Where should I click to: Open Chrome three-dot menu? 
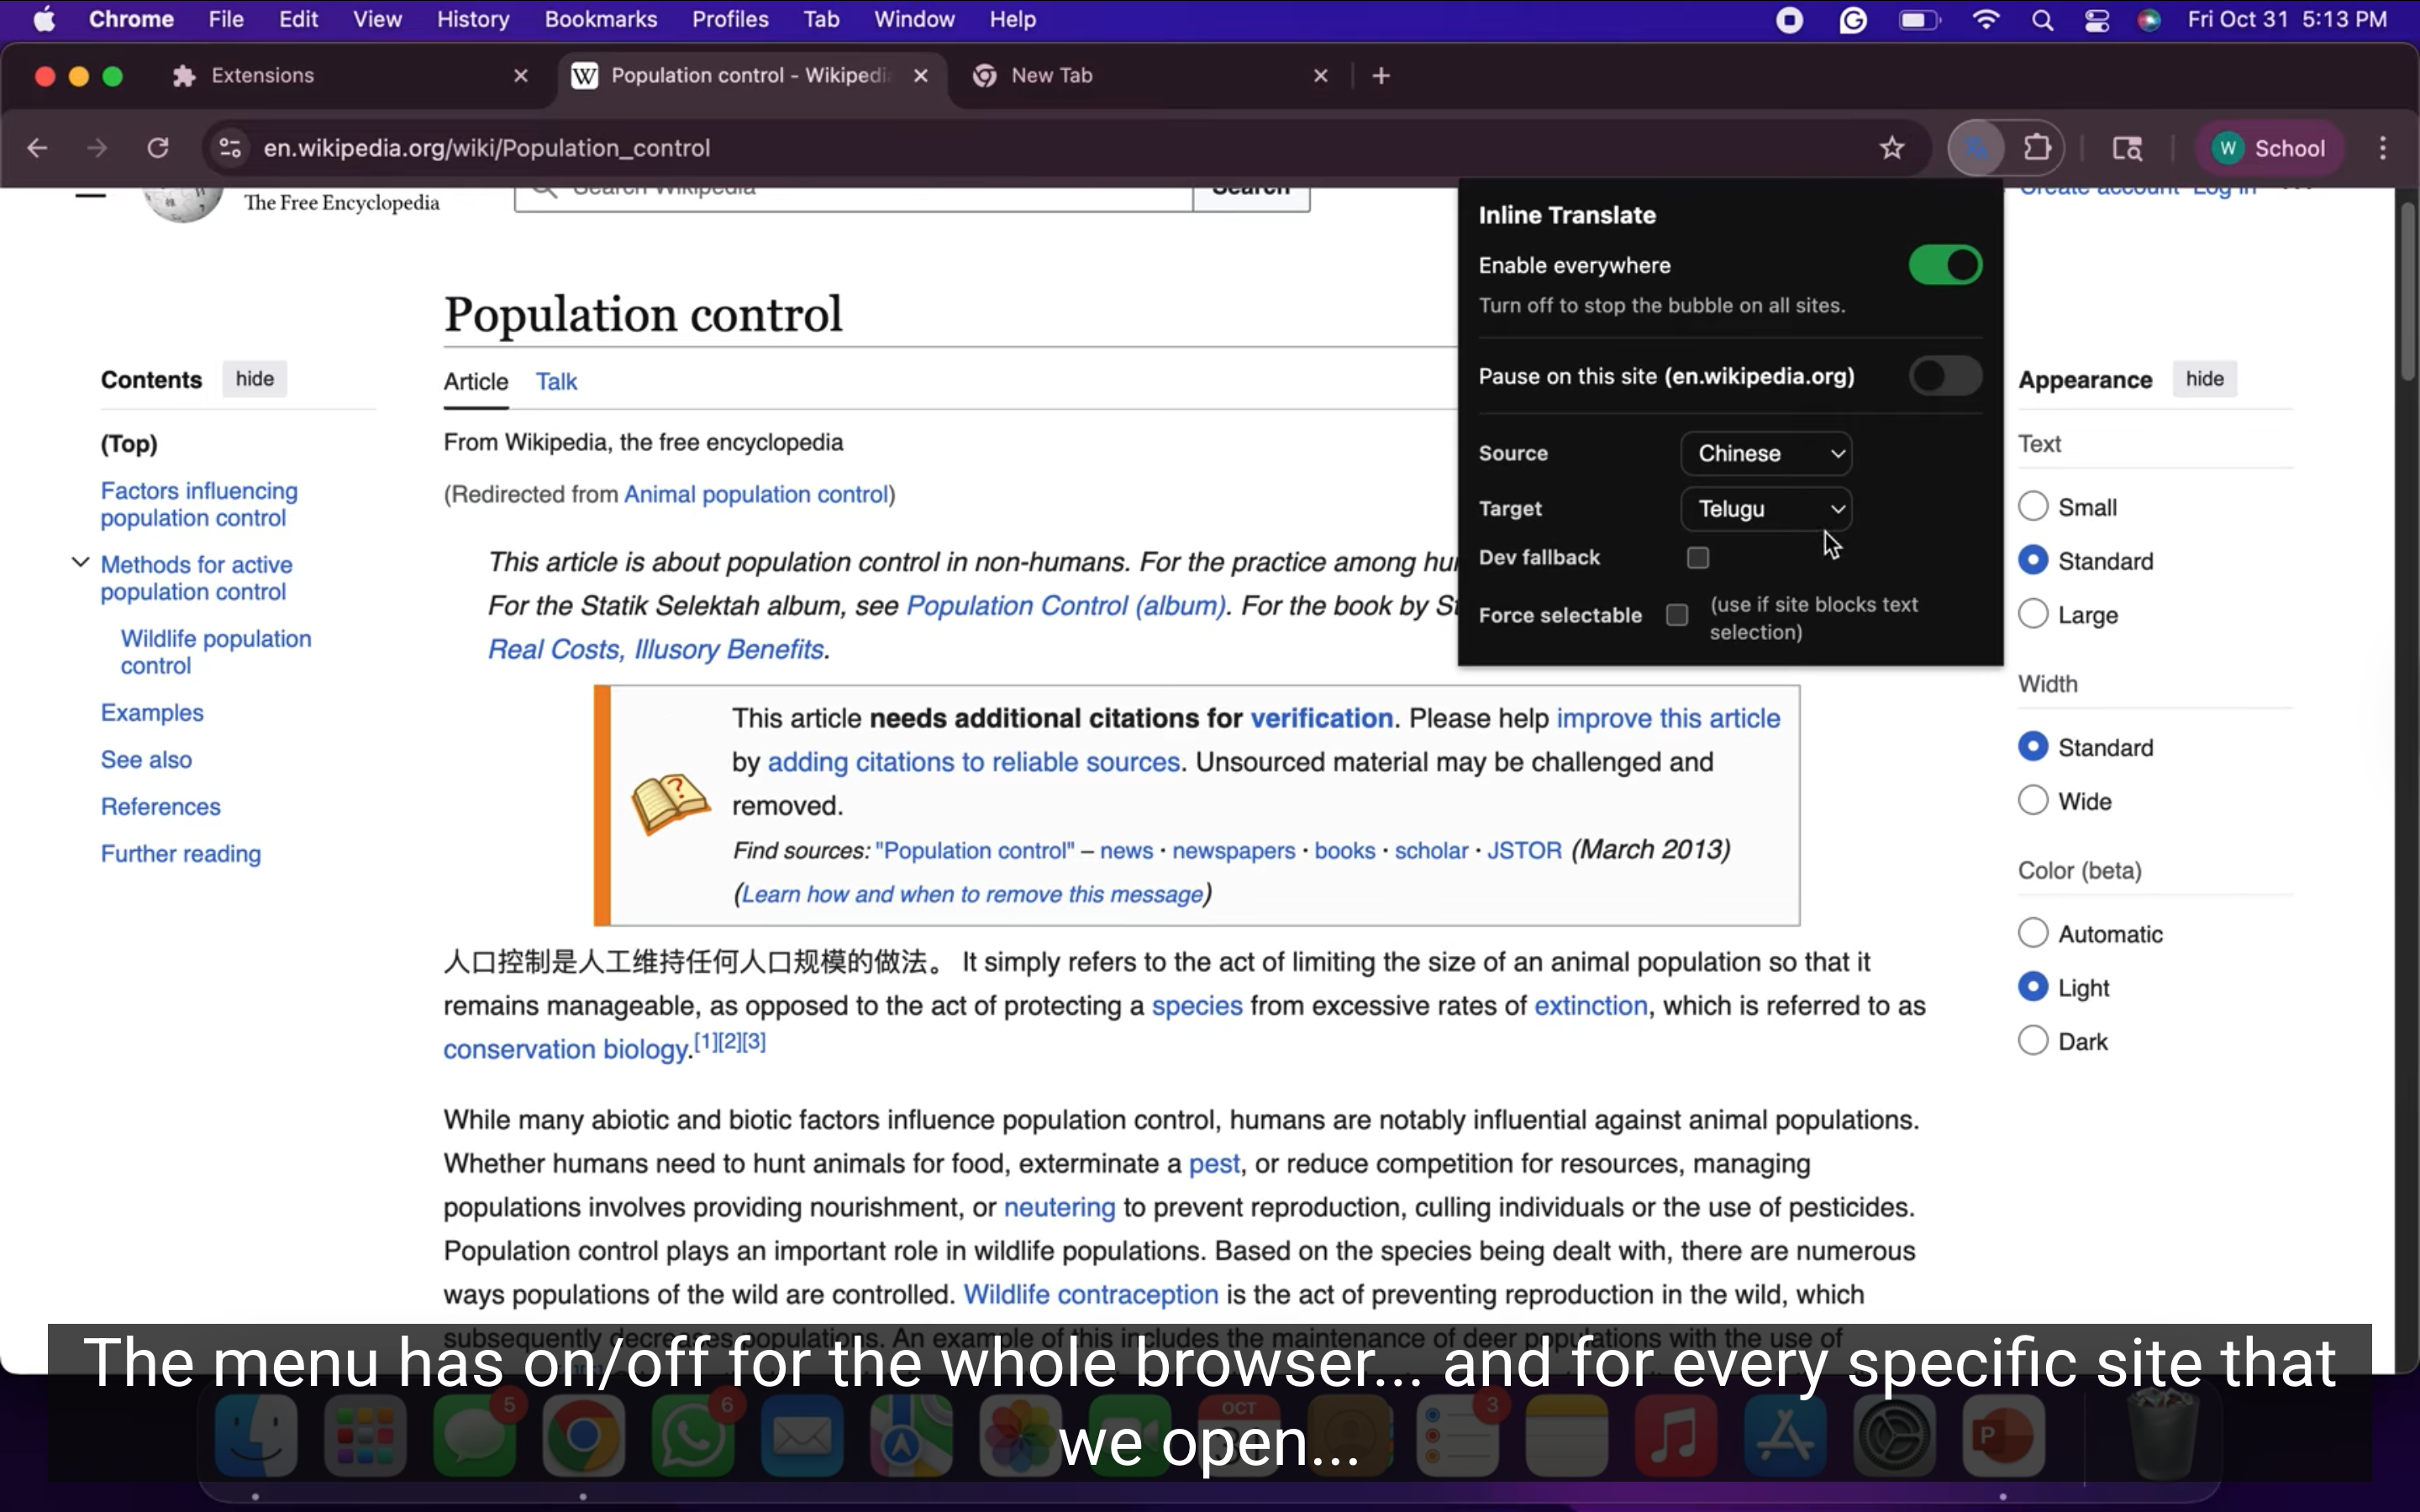2382,148
